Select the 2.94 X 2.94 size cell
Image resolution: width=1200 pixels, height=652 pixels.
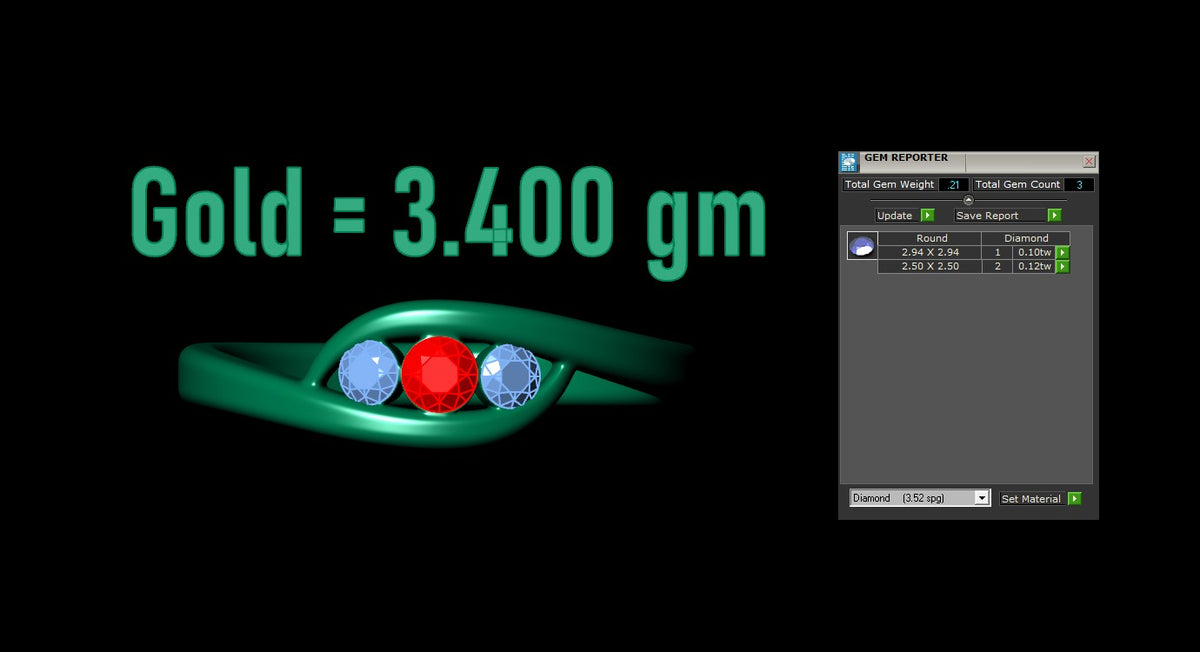[x=928, y=253]
